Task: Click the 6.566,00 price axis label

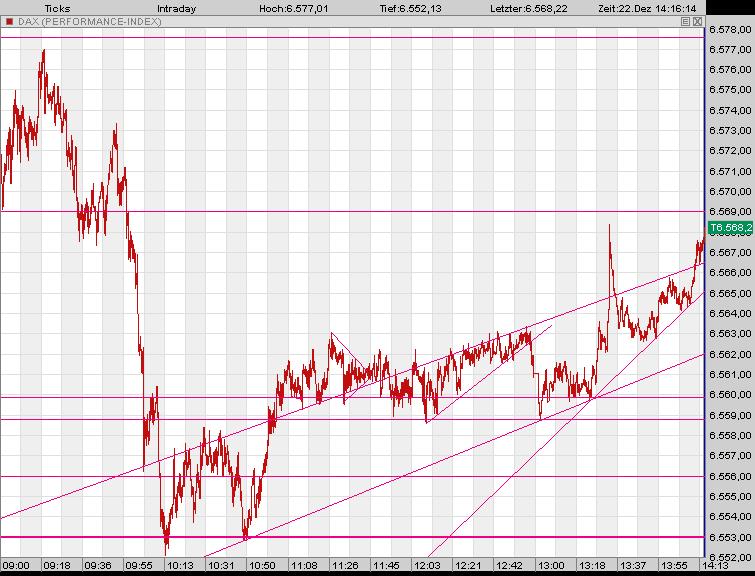Action: click(731, 273)
